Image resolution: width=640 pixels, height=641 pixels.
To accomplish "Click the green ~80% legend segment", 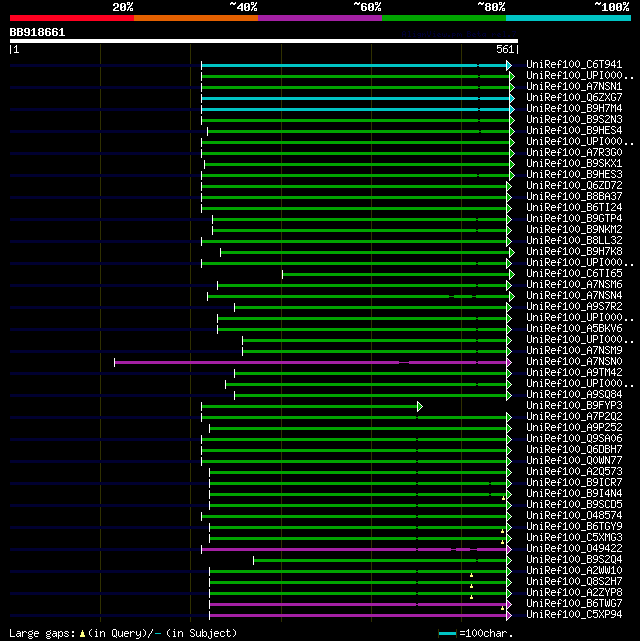I will point(444,18).
